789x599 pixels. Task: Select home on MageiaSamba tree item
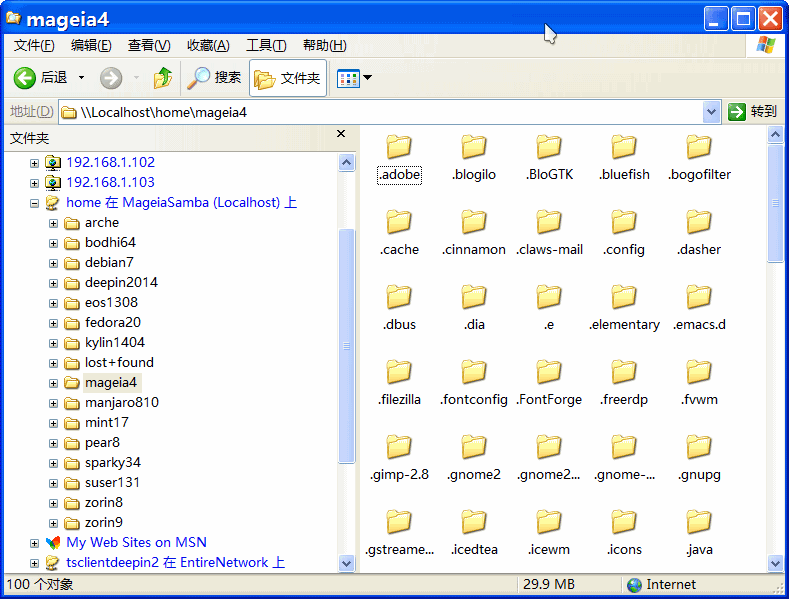181,202
